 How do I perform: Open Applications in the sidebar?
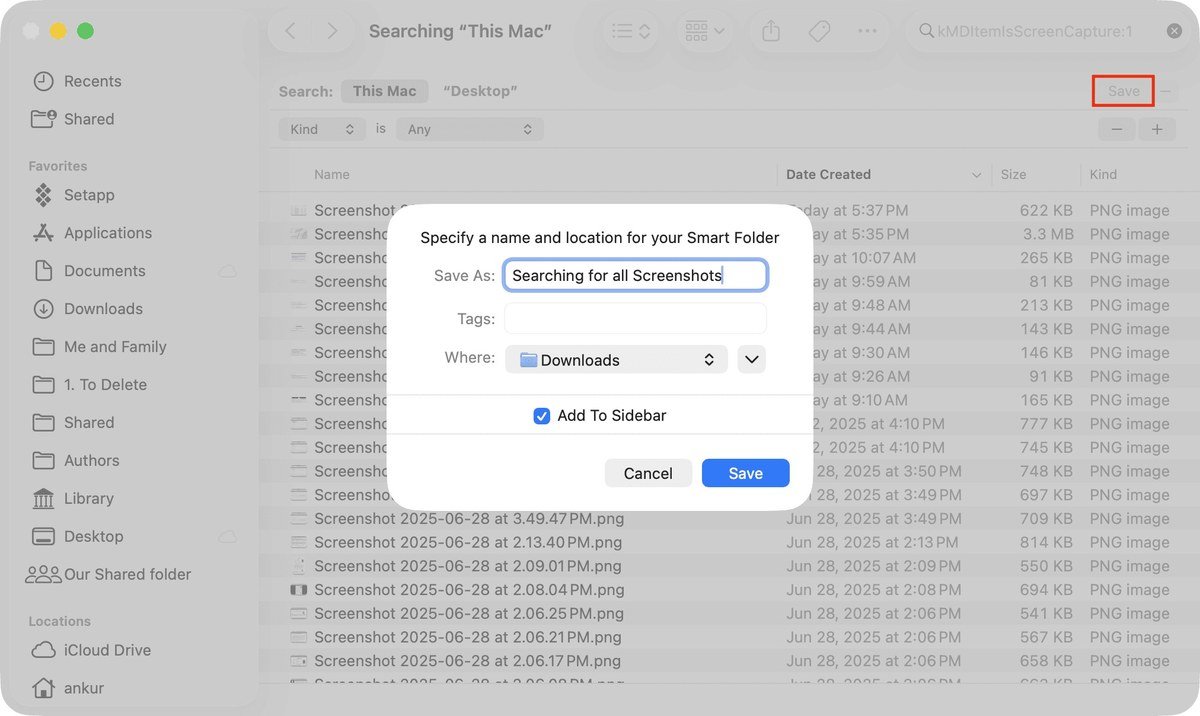point(107,233)
